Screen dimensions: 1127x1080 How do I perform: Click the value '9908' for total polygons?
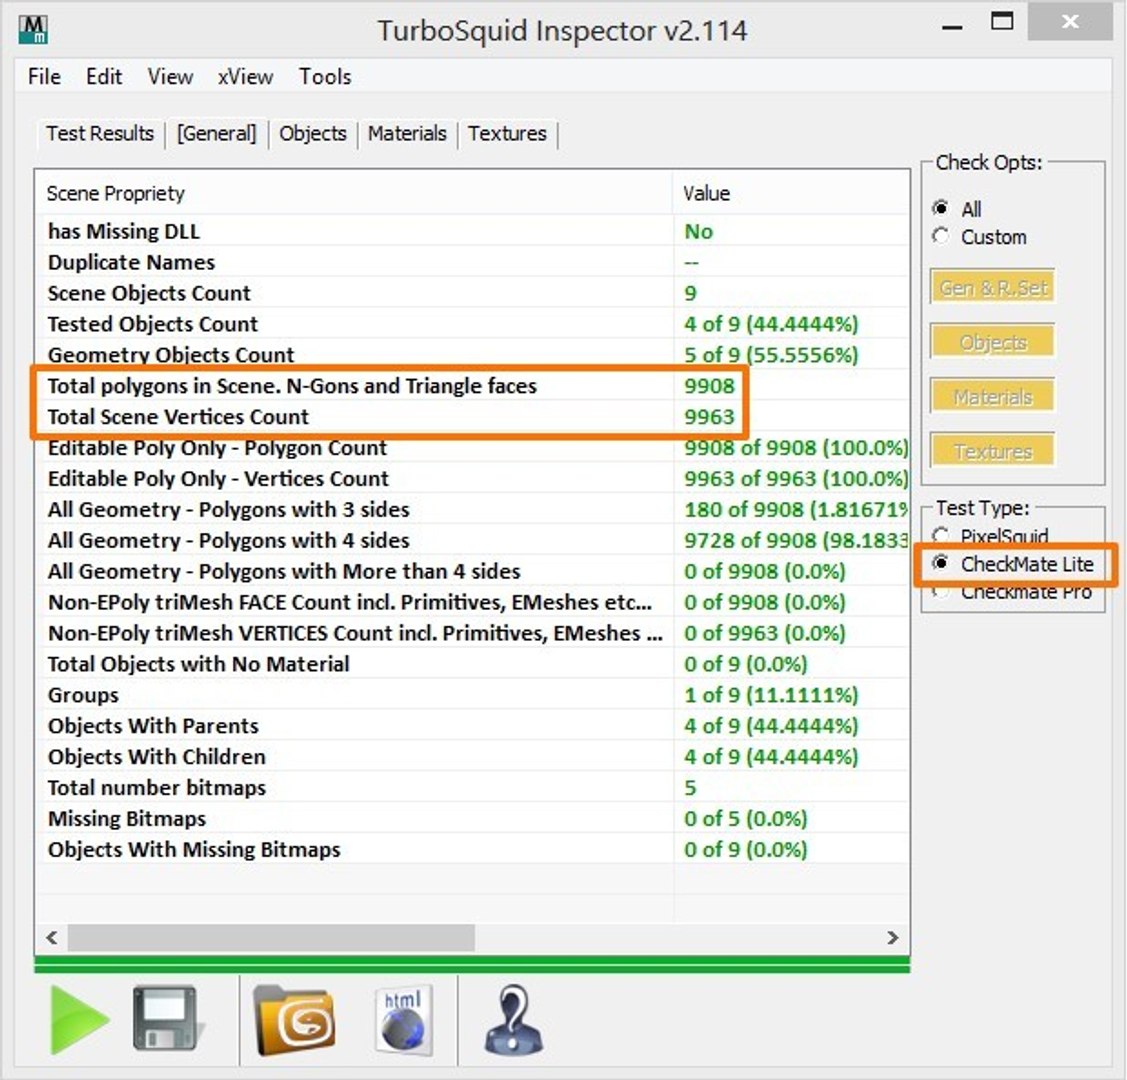[x=709, y=386]
